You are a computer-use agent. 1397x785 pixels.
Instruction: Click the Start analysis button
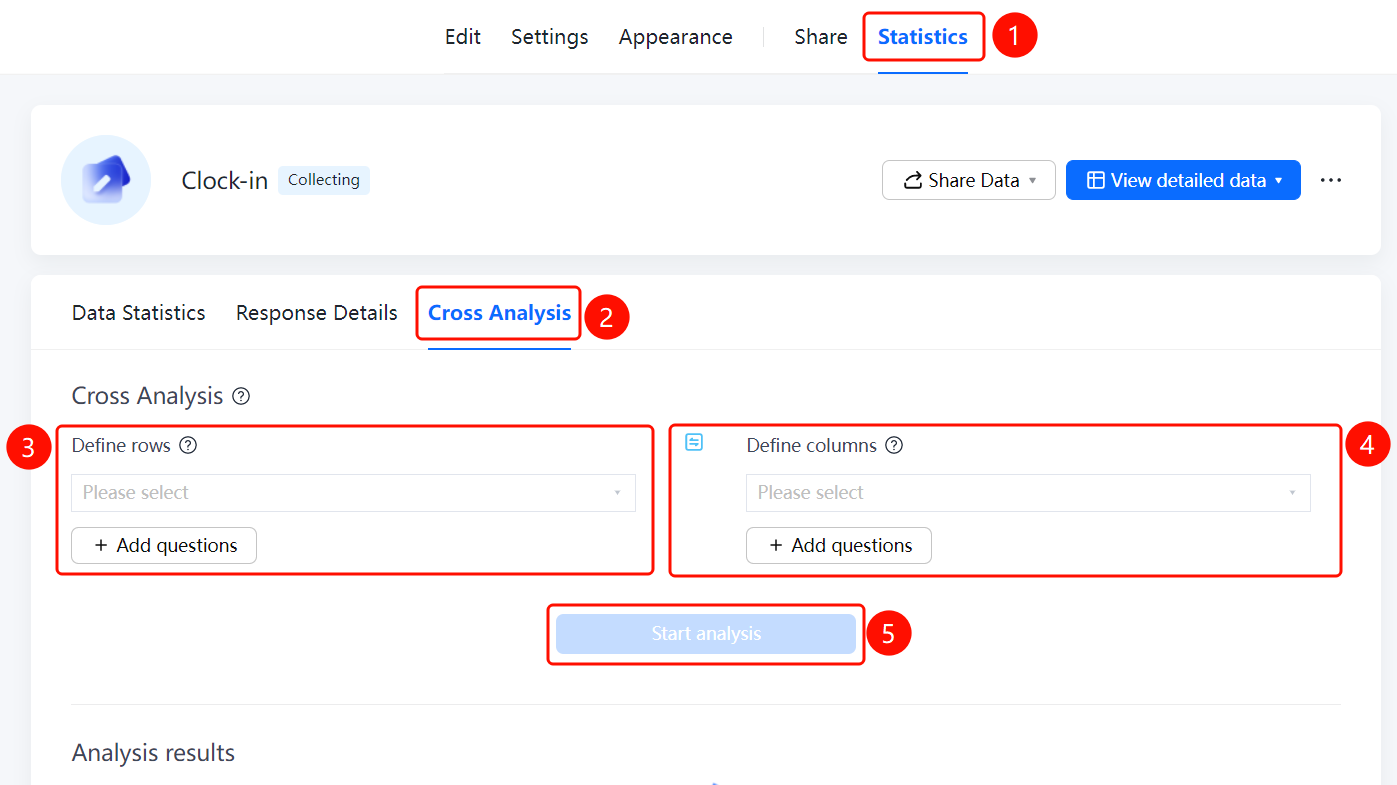tap(706, 634)
